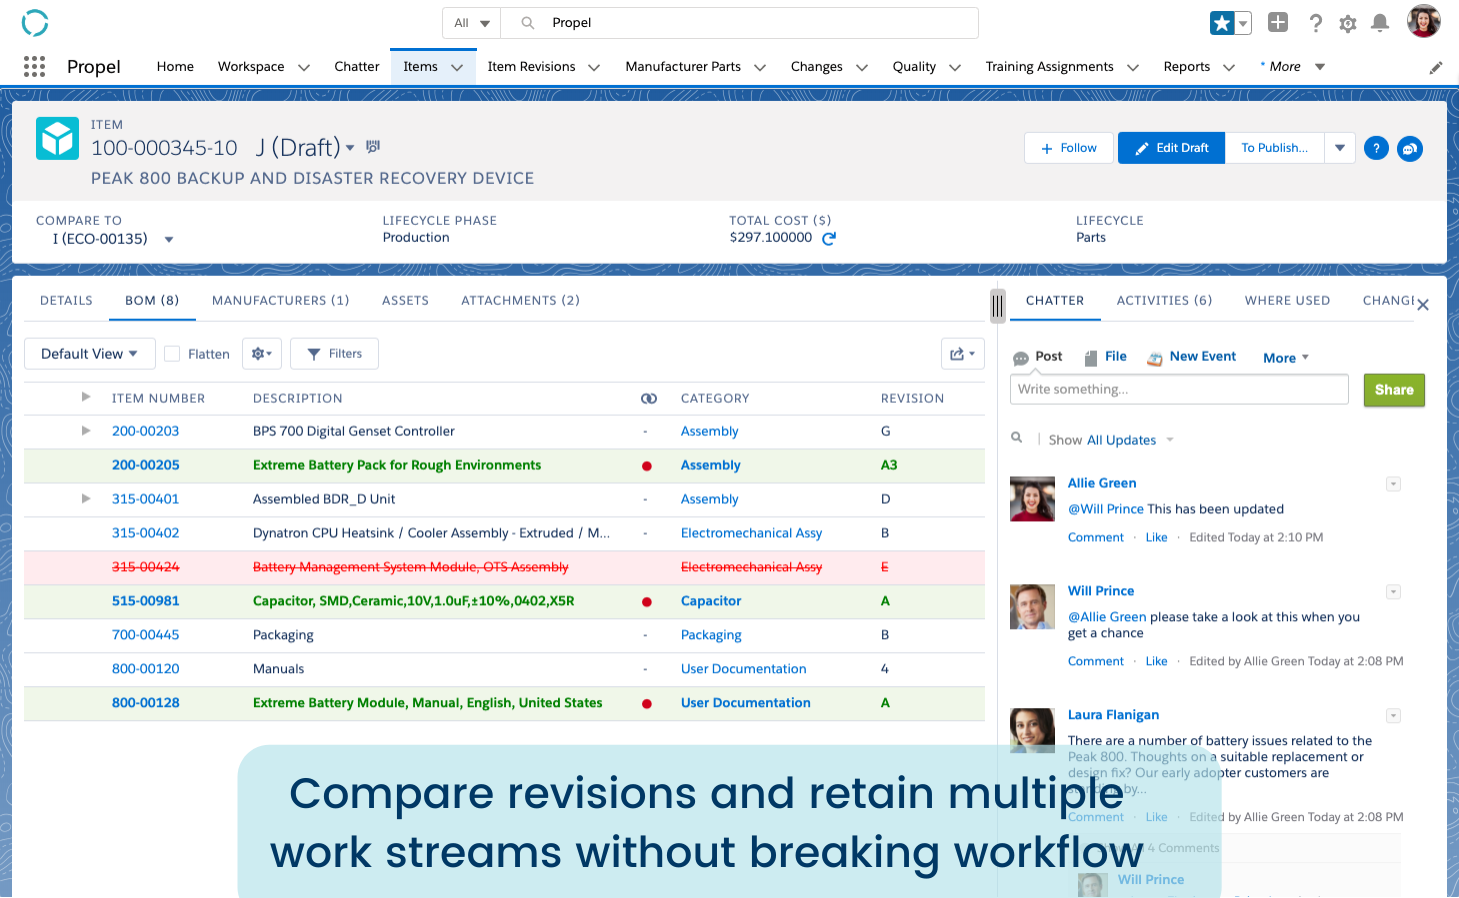Screen dimensions: 1459x898
Task: Open the blue chat bubble icon
Action: (x=1410, y=148)
